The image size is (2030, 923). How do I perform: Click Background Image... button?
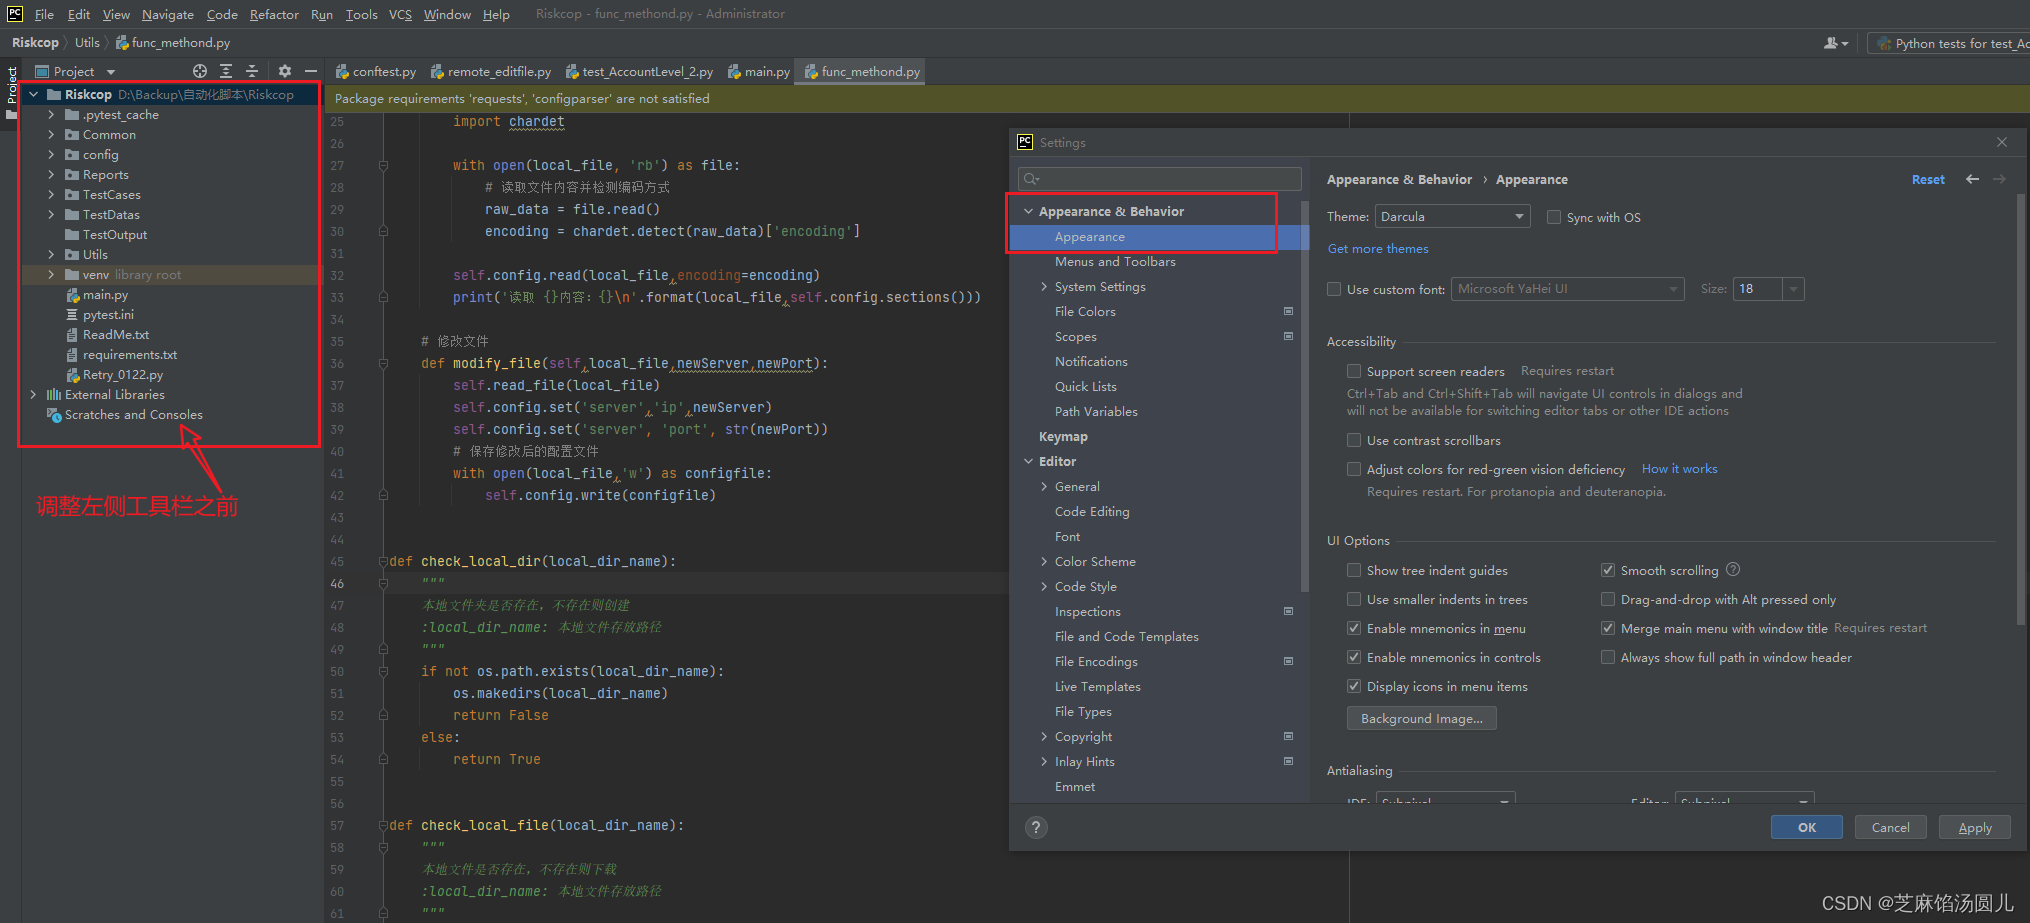pyautogui.click(x=1421, y=718)
